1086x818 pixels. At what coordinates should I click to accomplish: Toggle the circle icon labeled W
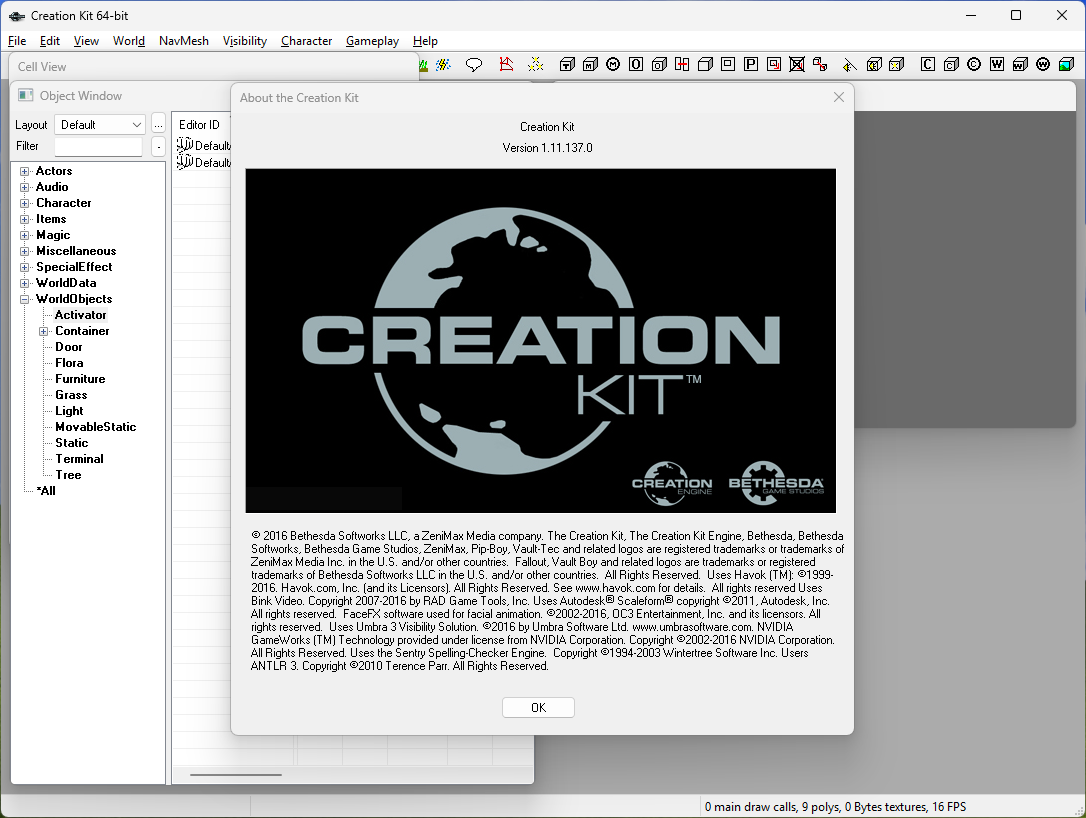coord(1043,64)
